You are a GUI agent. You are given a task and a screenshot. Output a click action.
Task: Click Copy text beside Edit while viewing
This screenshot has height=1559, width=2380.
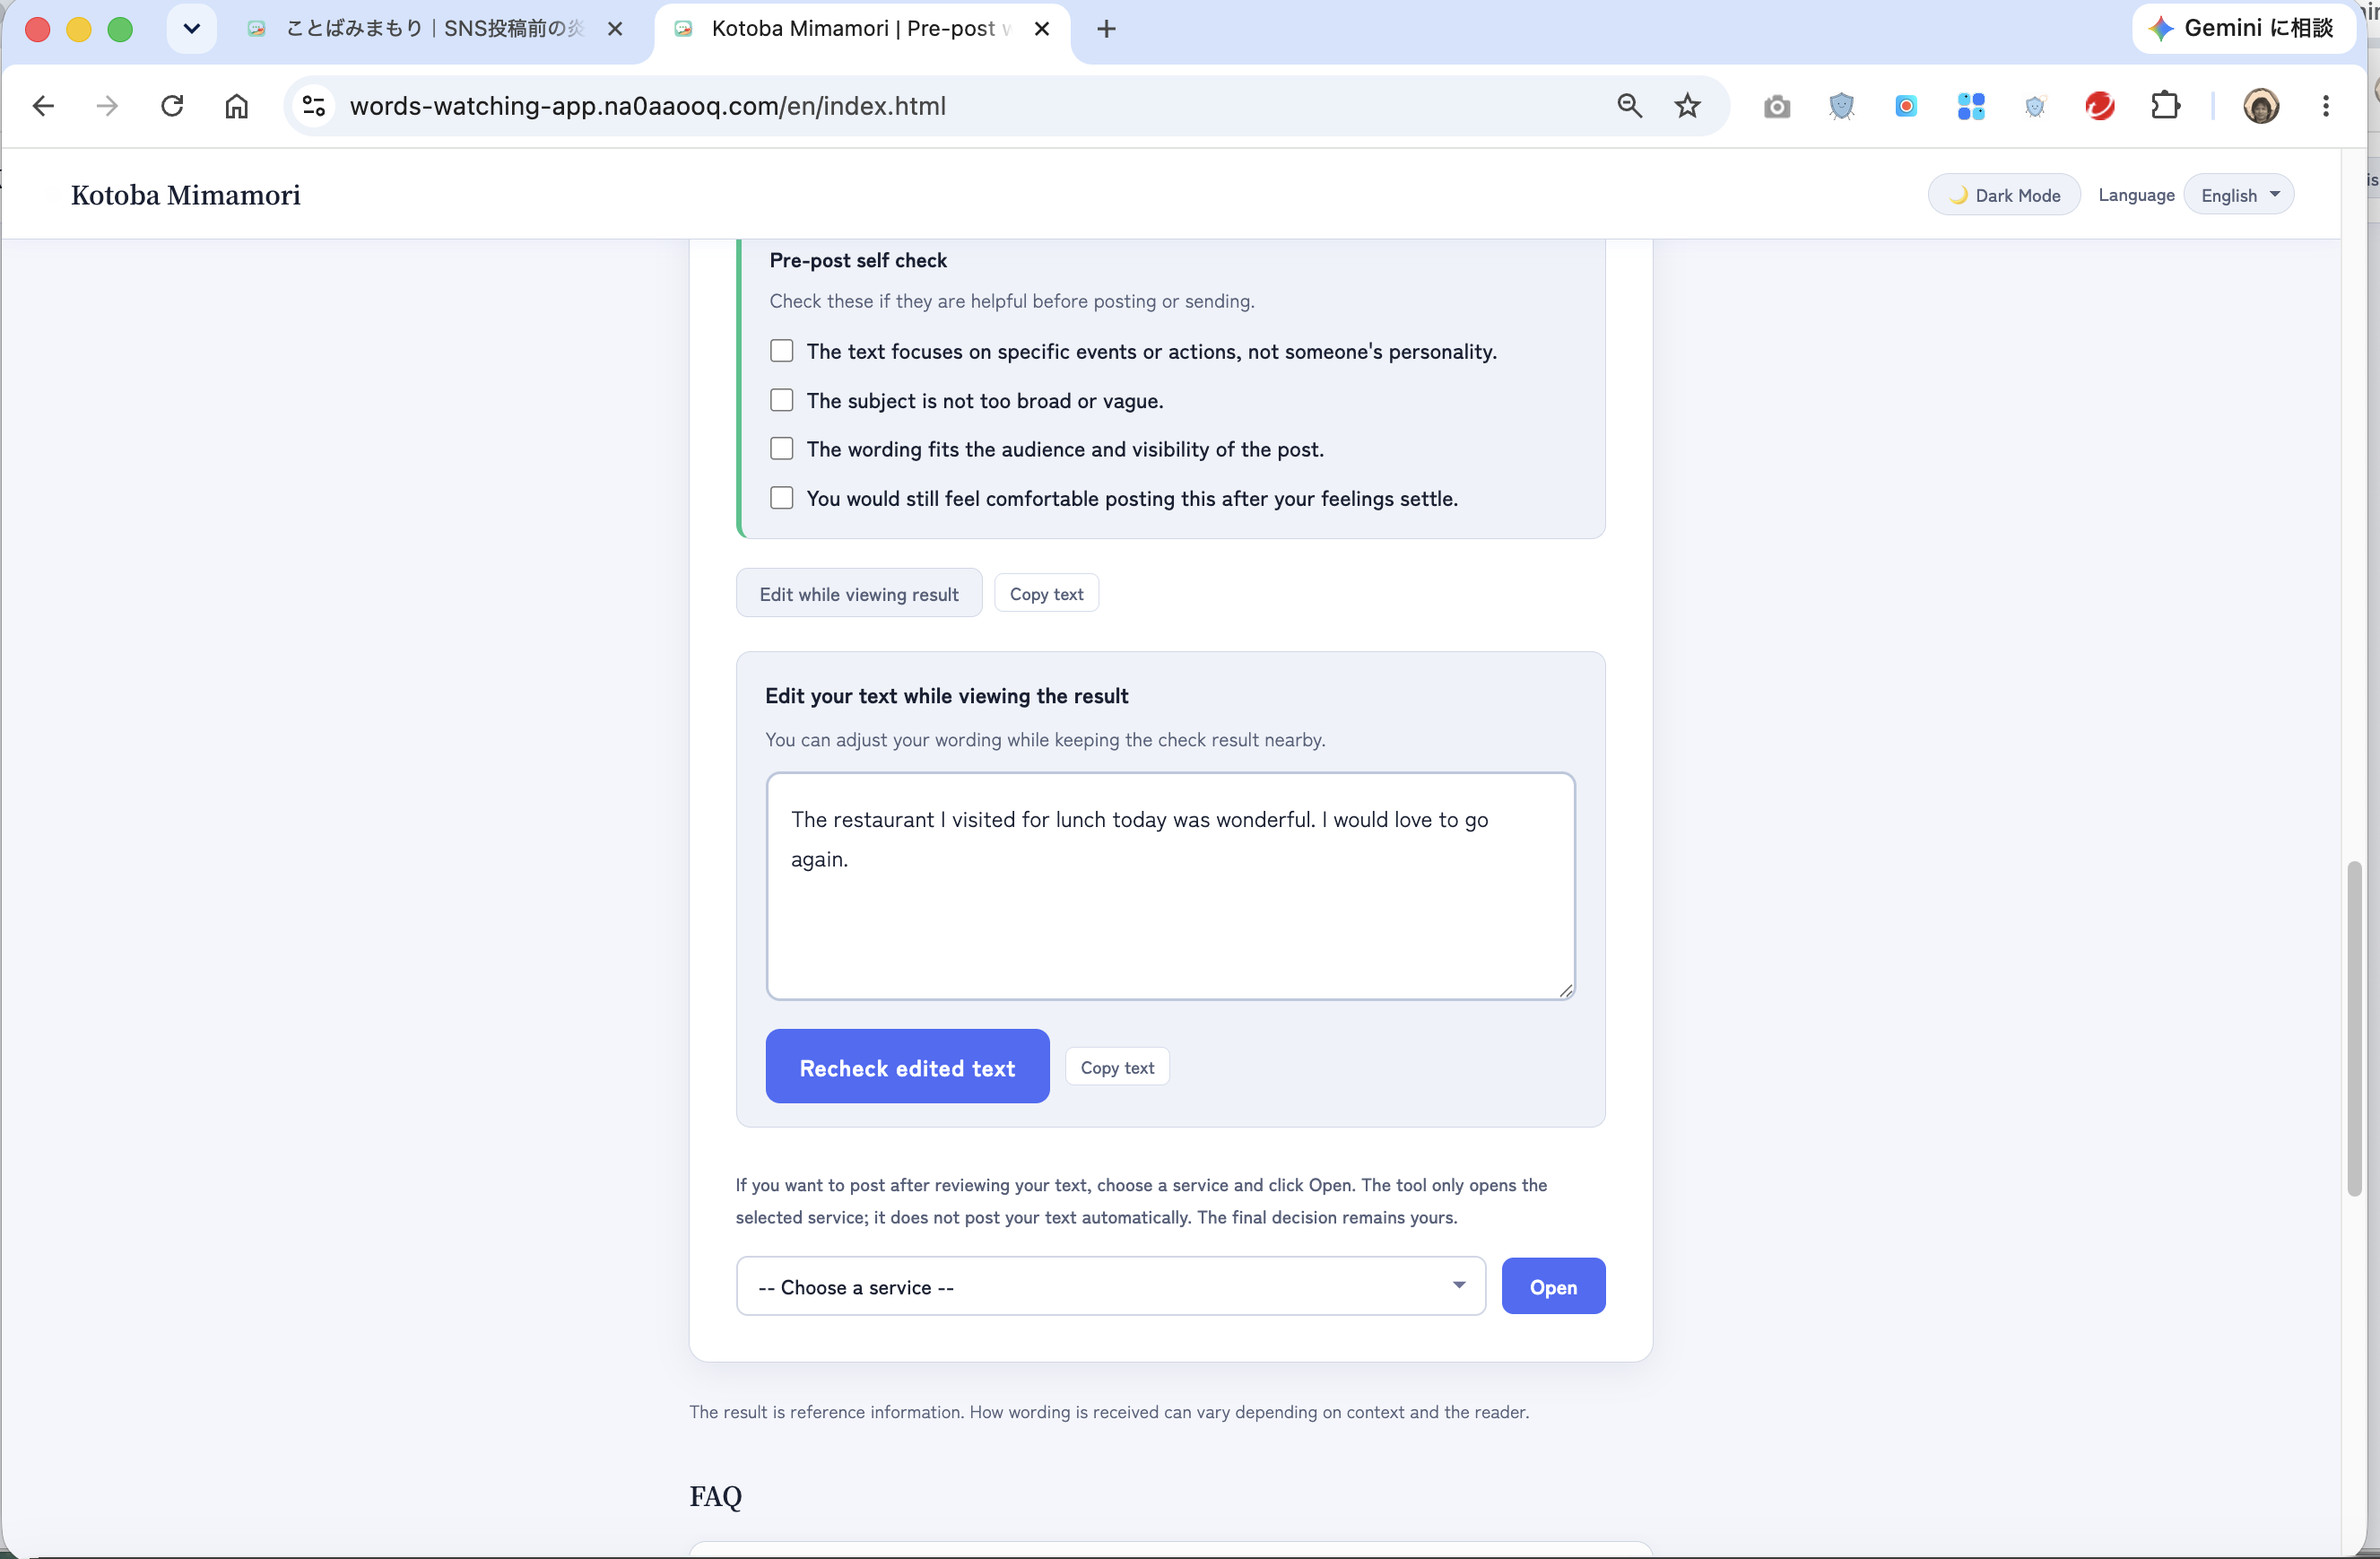[1046, 594]
